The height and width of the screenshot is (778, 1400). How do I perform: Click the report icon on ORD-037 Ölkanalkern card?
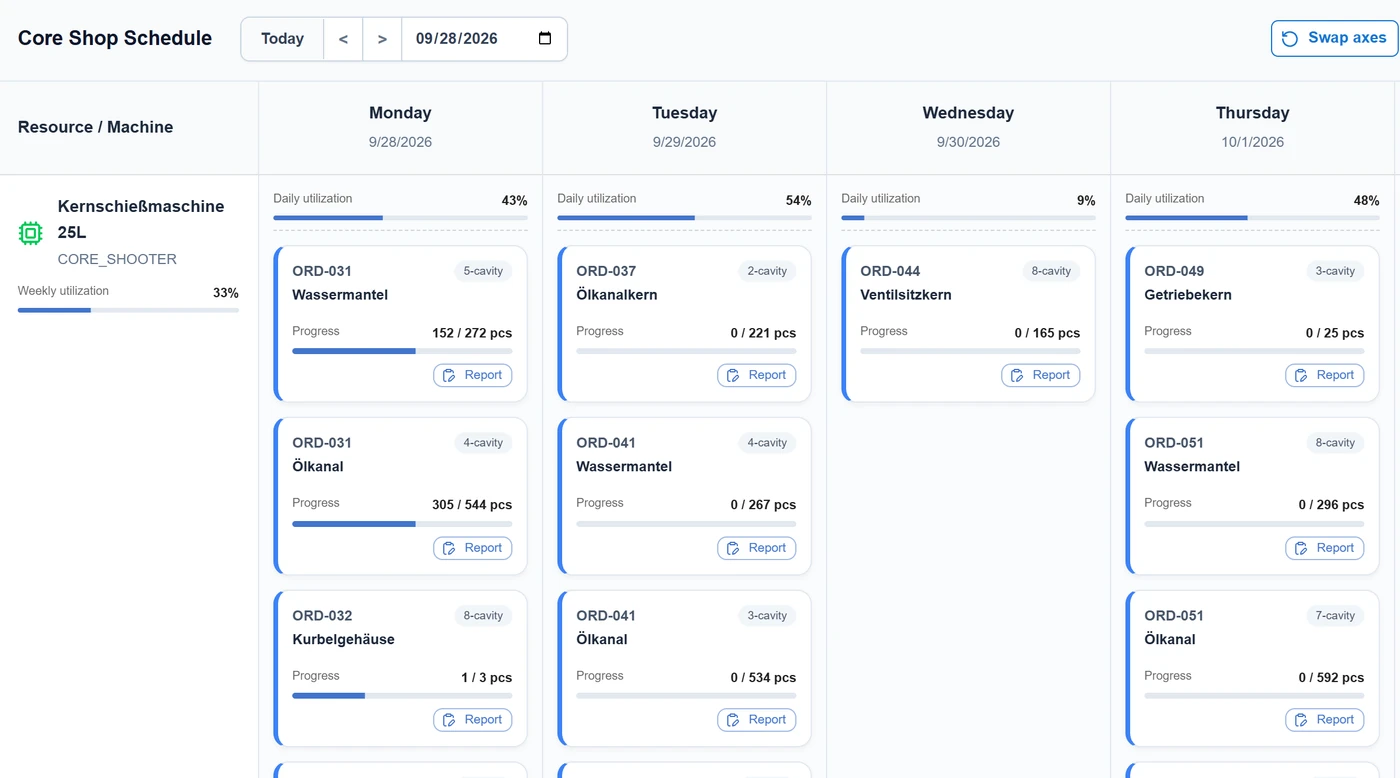734,375
